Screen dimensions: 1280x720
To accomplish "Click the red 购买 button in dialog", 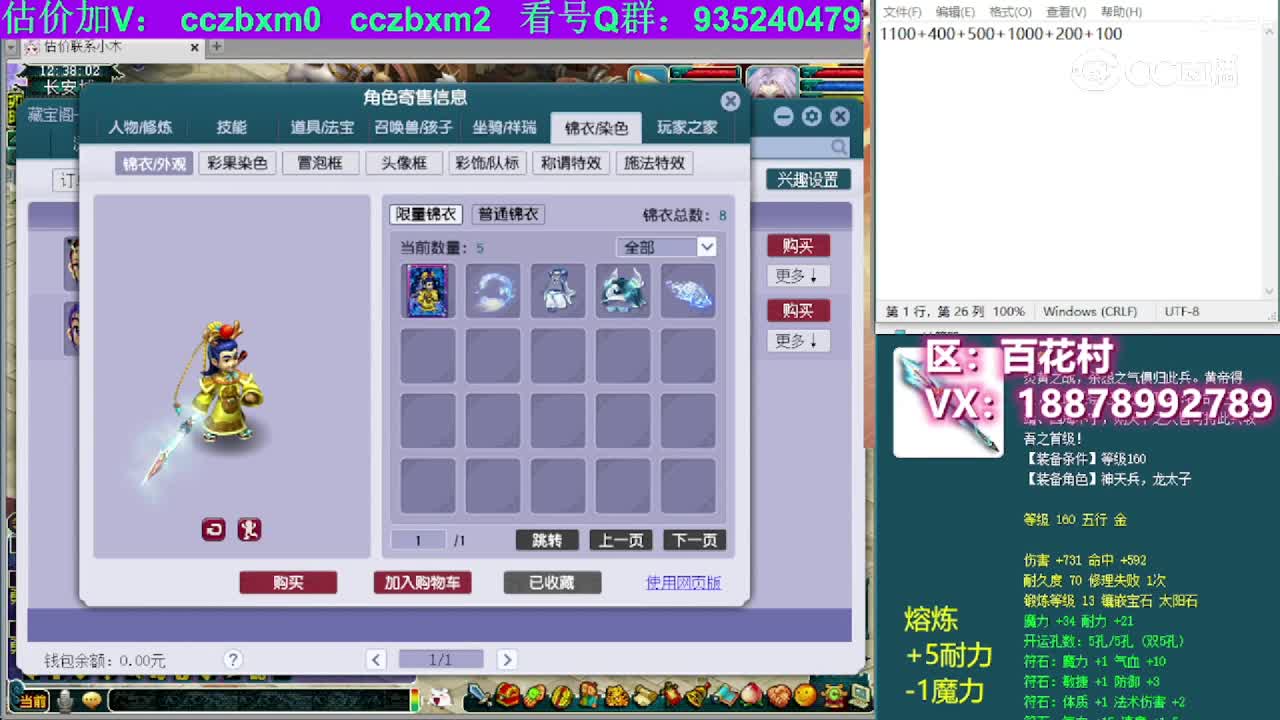I will 288,583.
